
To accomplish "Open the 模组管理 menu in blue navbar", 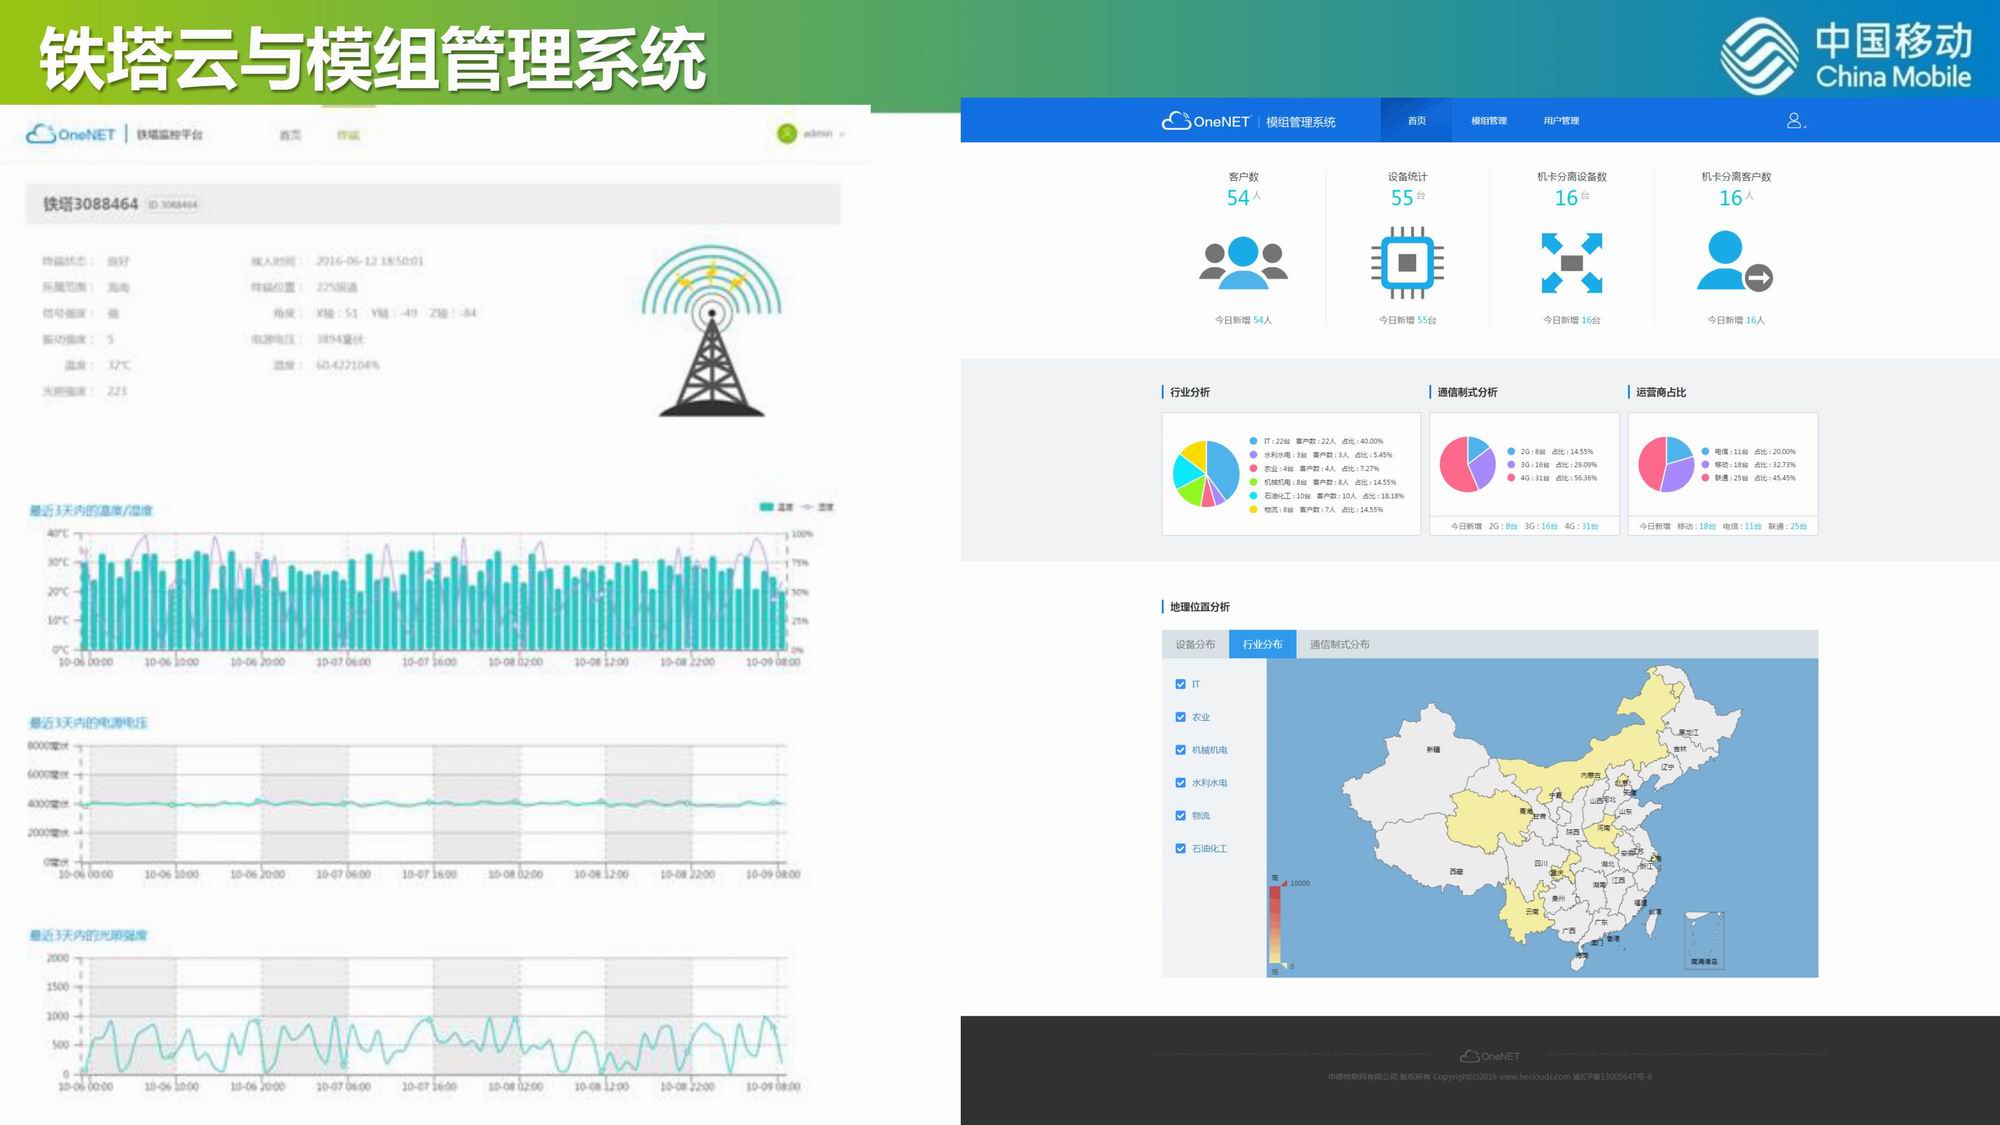I will click(x=1488, y=121).
